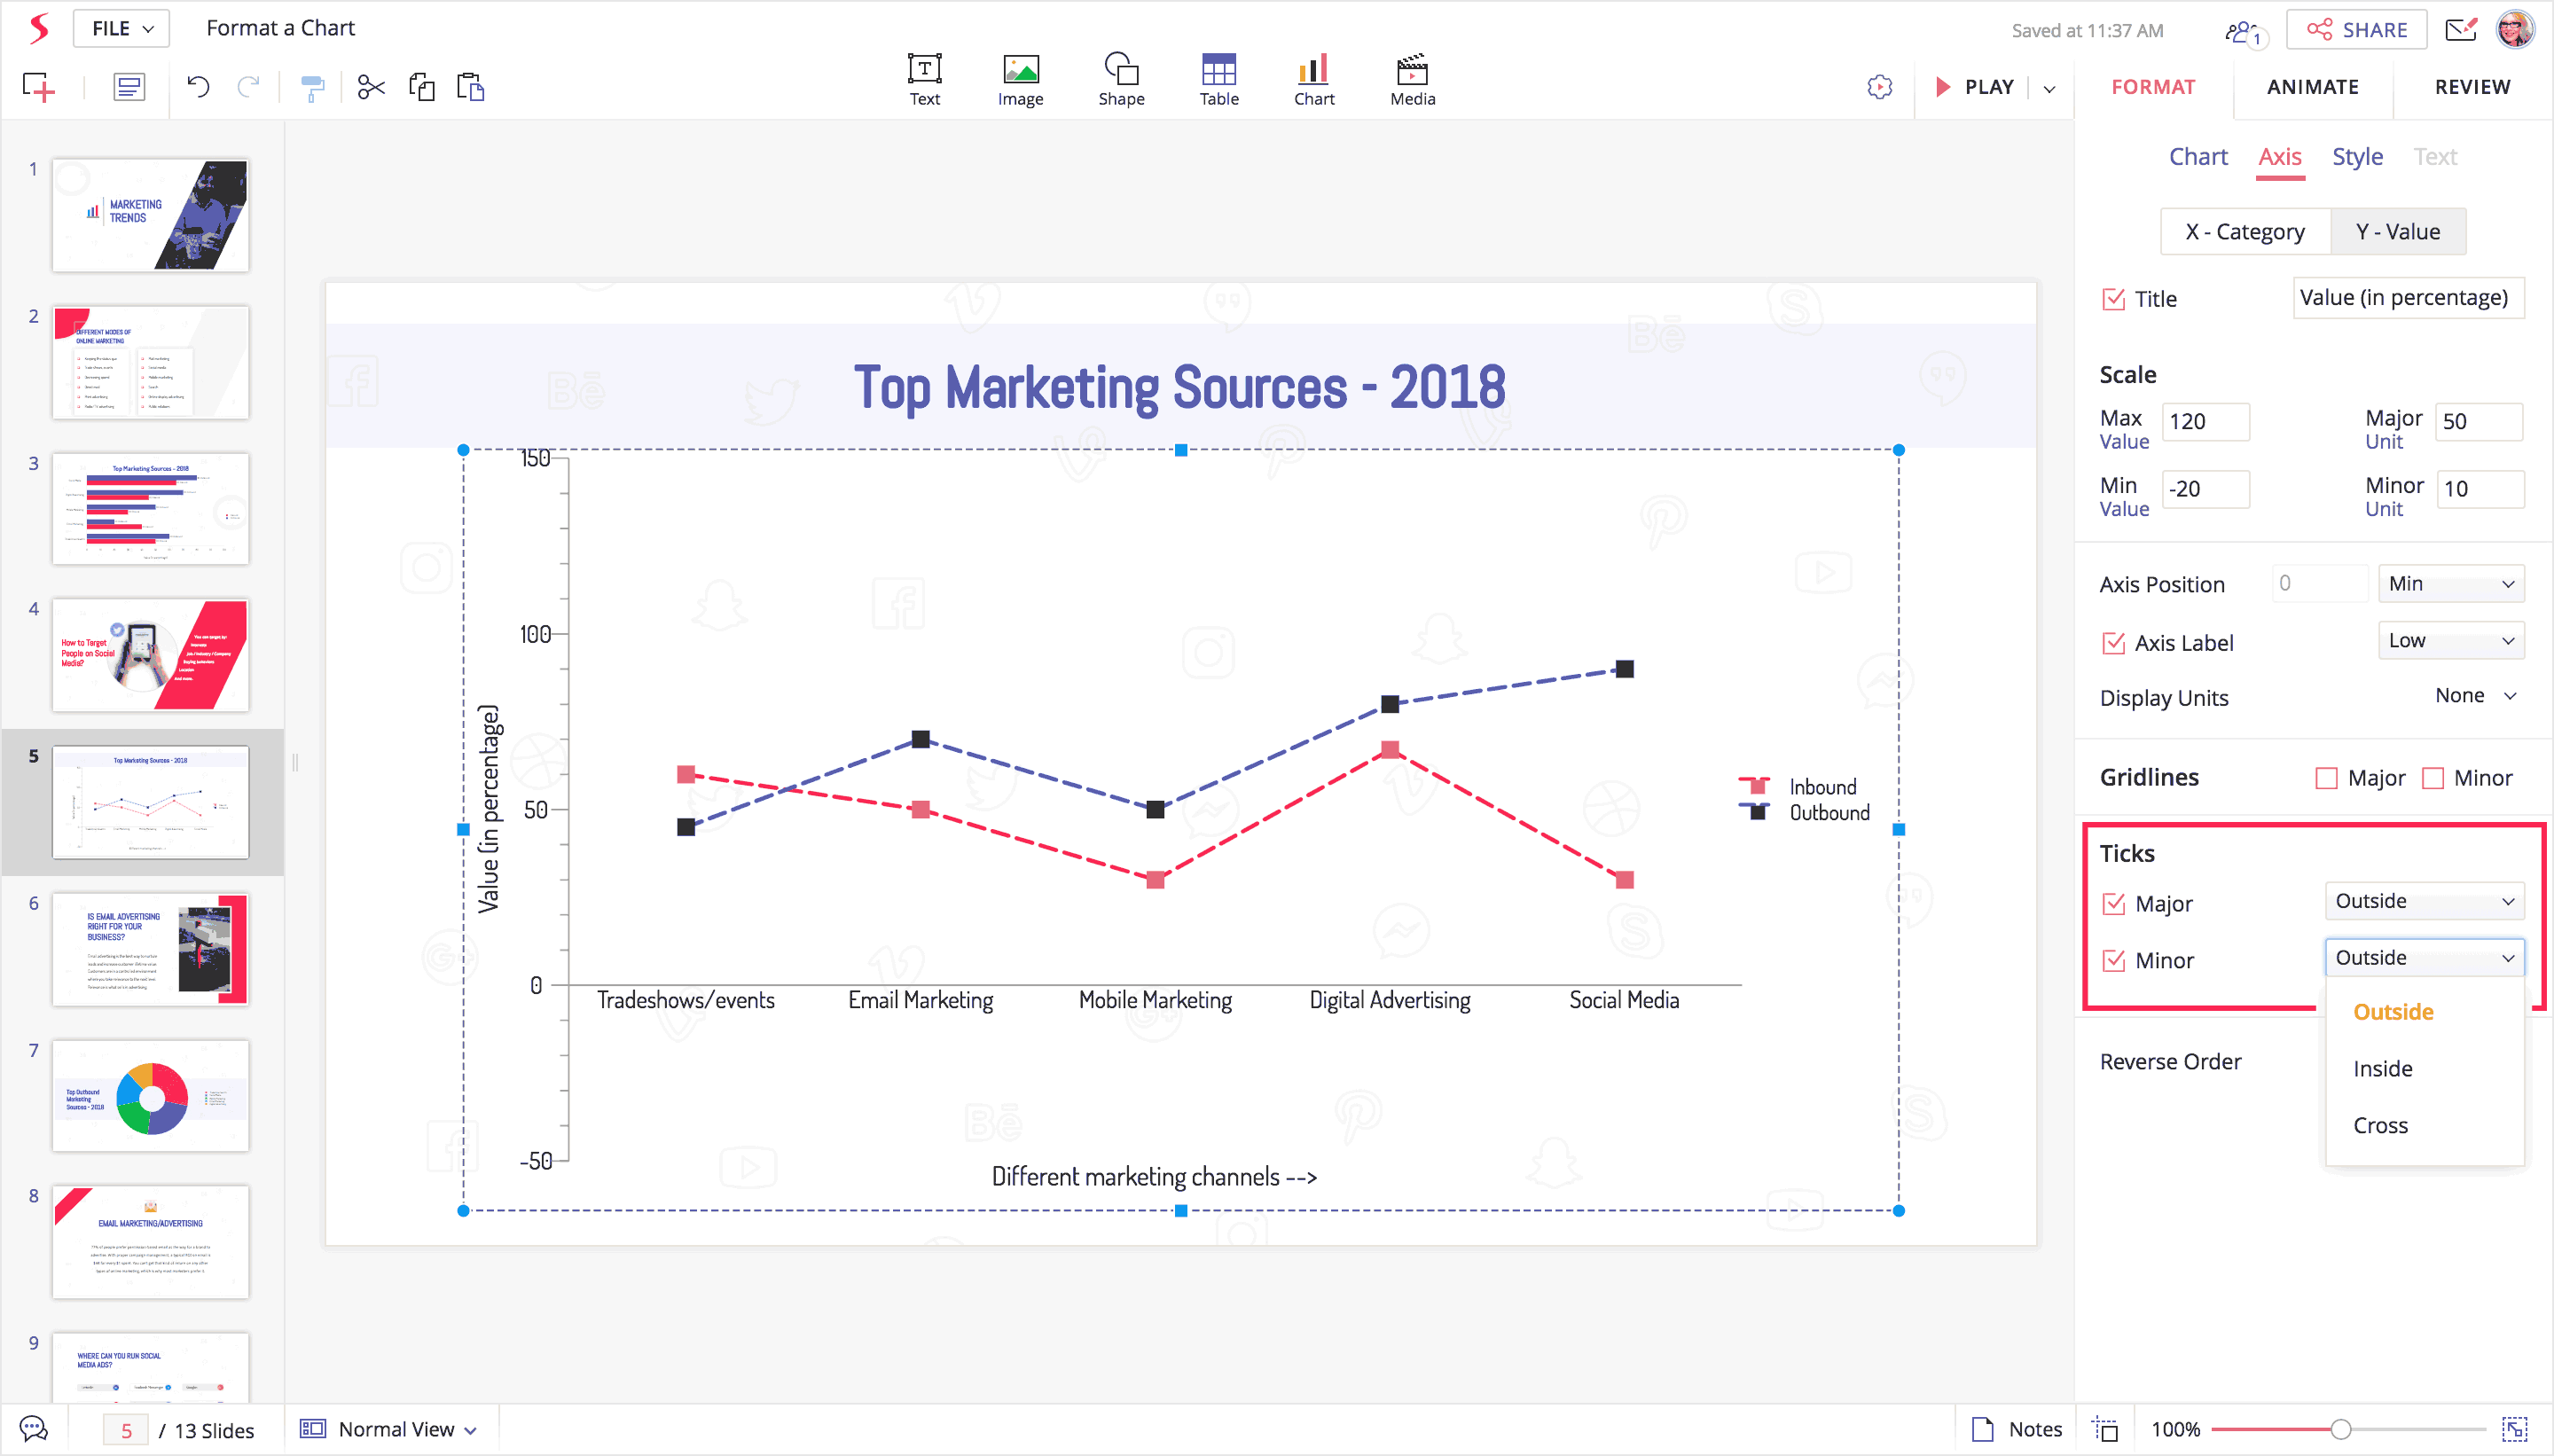The image size is (2554, 1456).
Task: Uncheck the axis Title checkbox
Action: tap(2113, 299)
